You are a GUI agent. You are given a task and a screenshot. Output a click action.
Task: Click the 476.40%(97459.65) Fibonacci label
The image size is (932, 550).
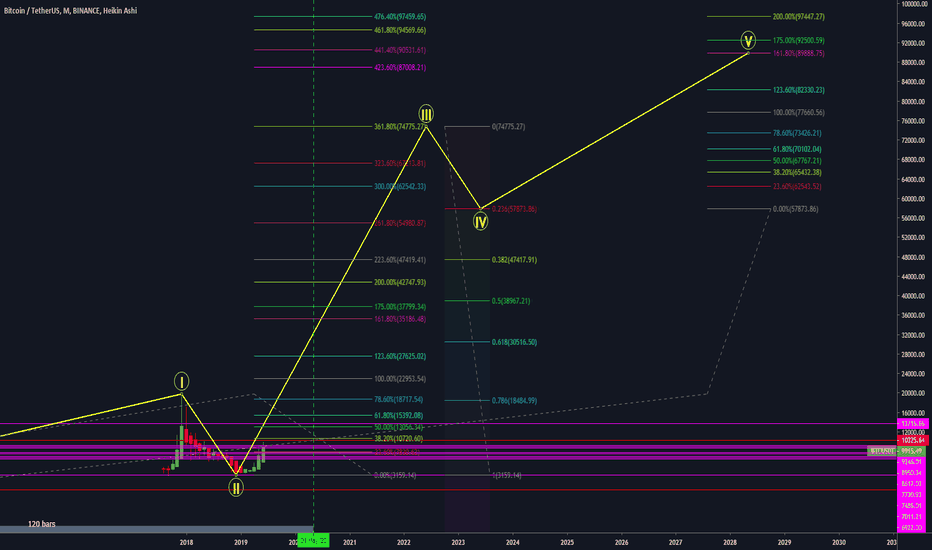400,17
